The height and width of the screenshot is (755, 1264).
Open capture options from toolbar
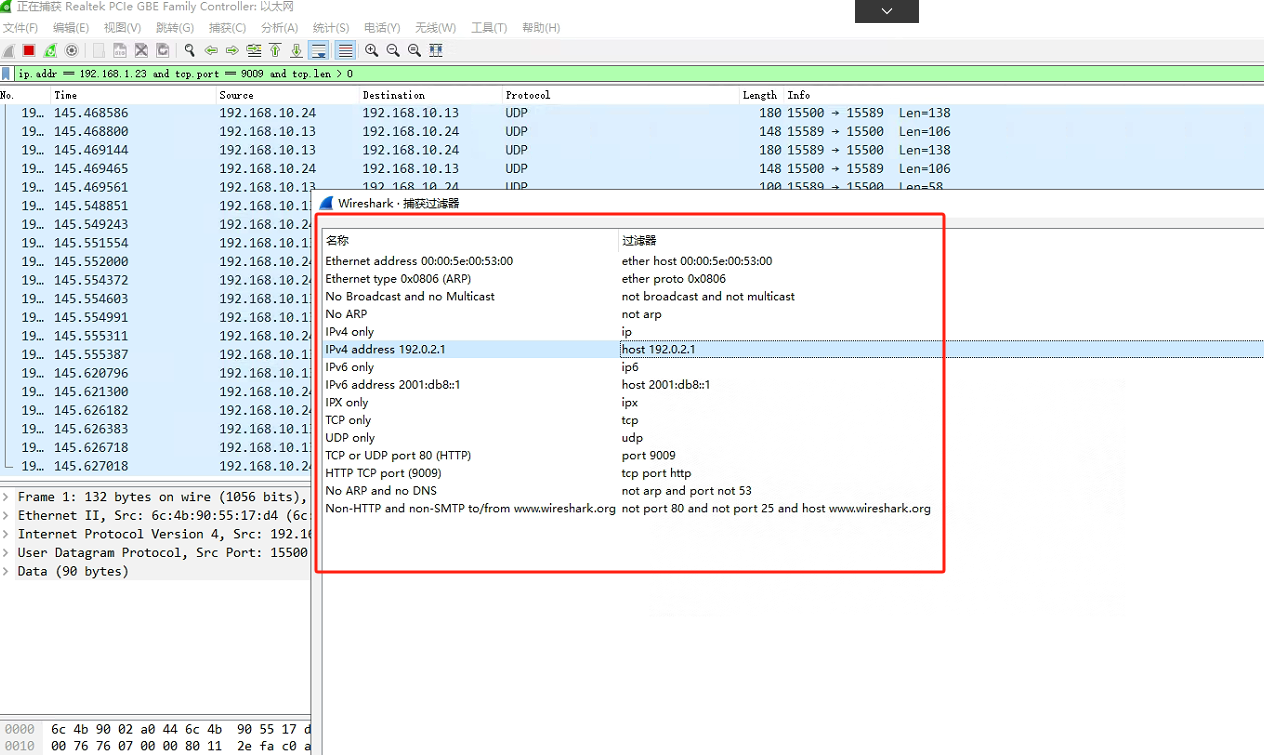pos(71,50)
